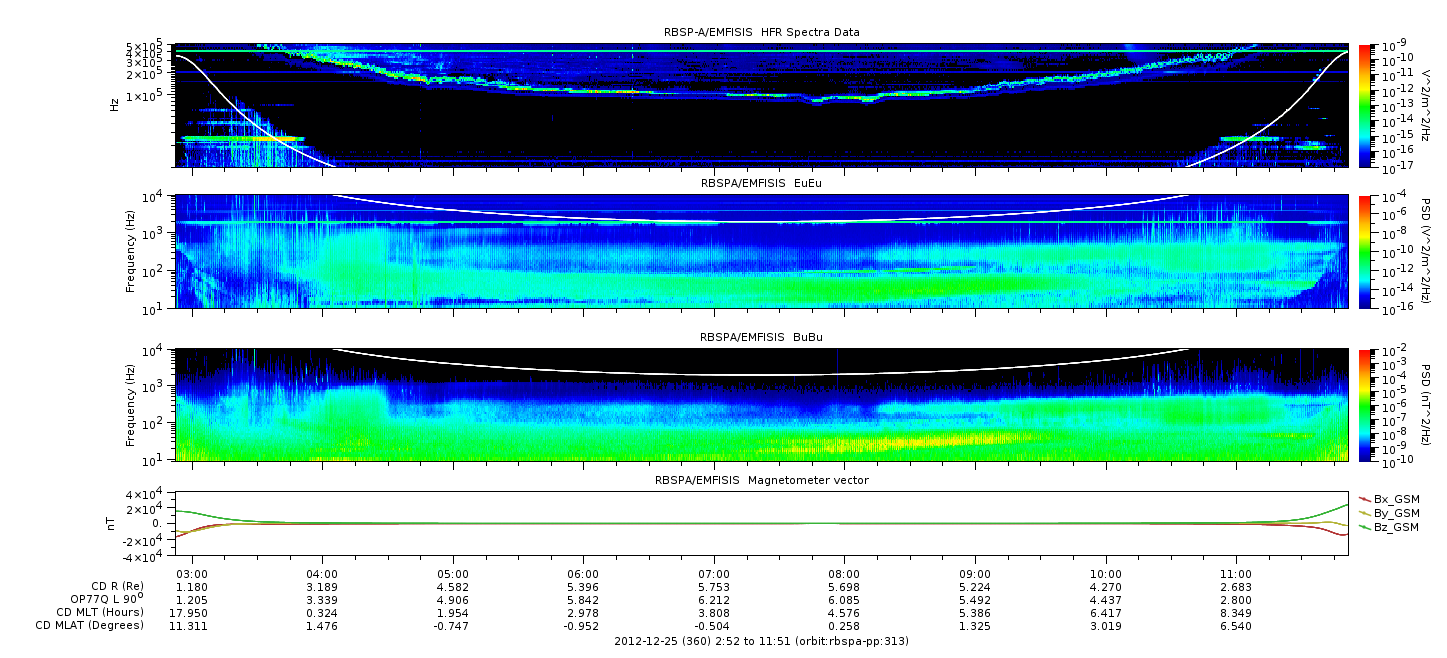Click the HFR spectra color bar

1364,105
